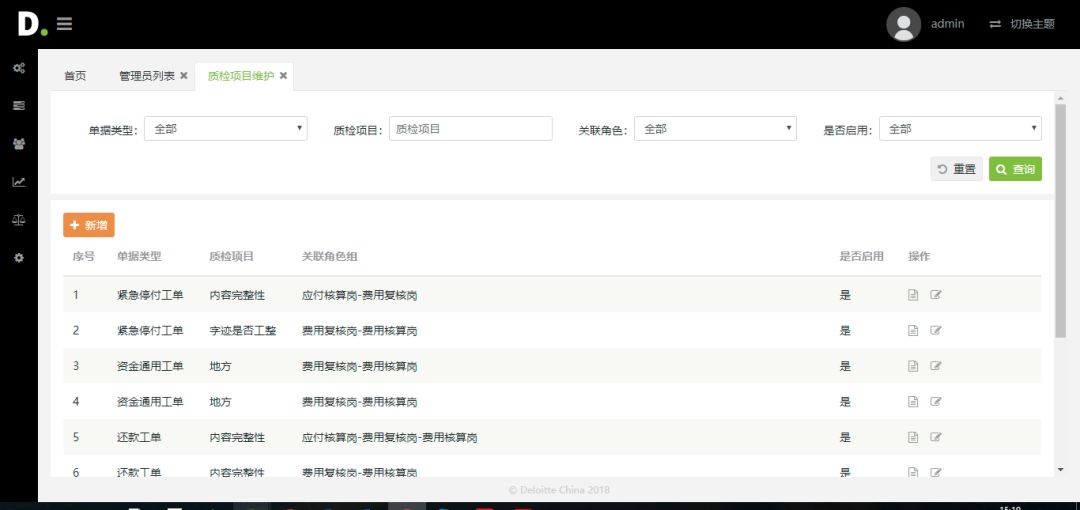1080x510 pixels.
Task: Click the 关联角色组 column header
Action: [329, 256]
